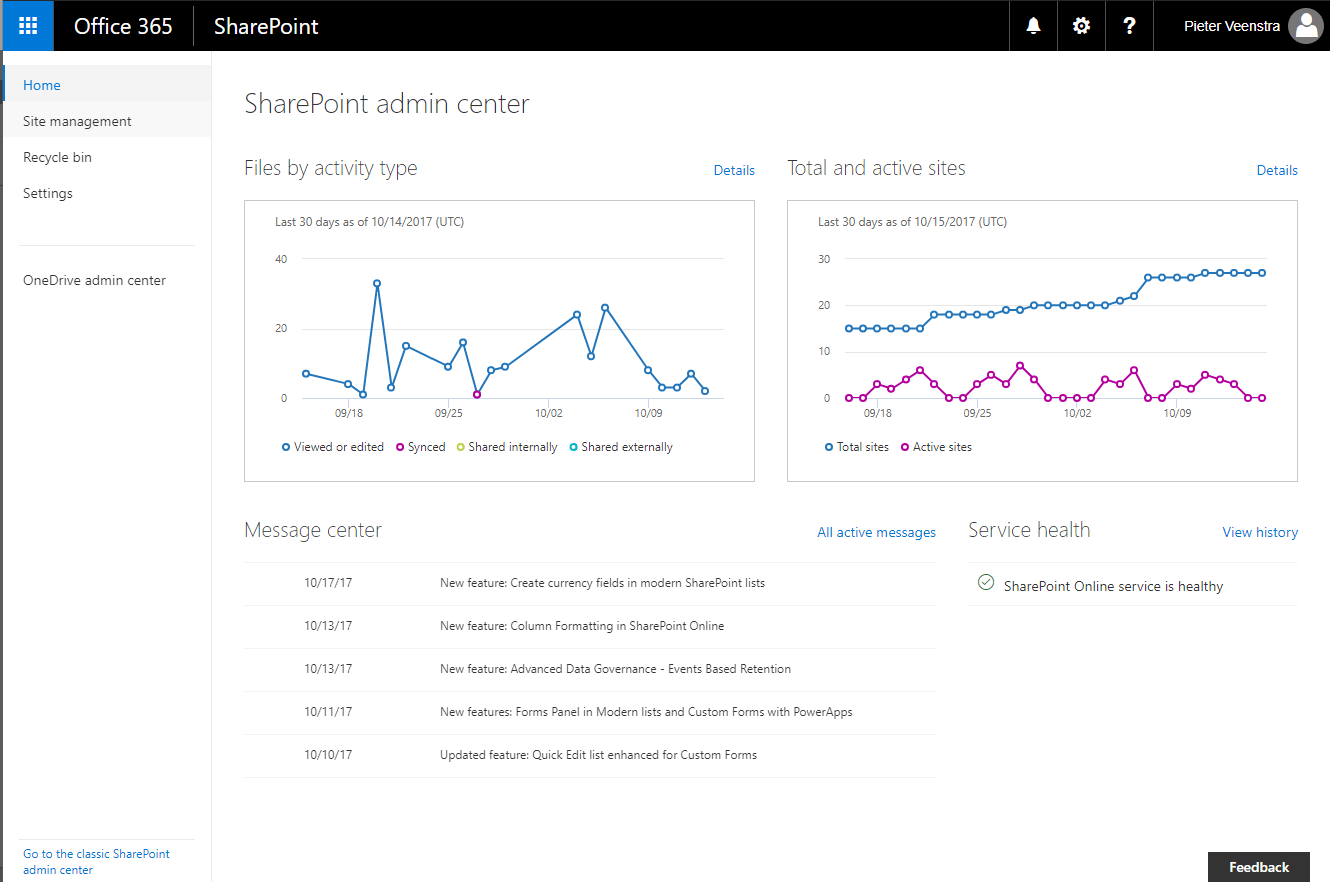This screenshot has height=882, width=1330.
Task: Click the peak data point in files chart
Action: tap(377, 283)
